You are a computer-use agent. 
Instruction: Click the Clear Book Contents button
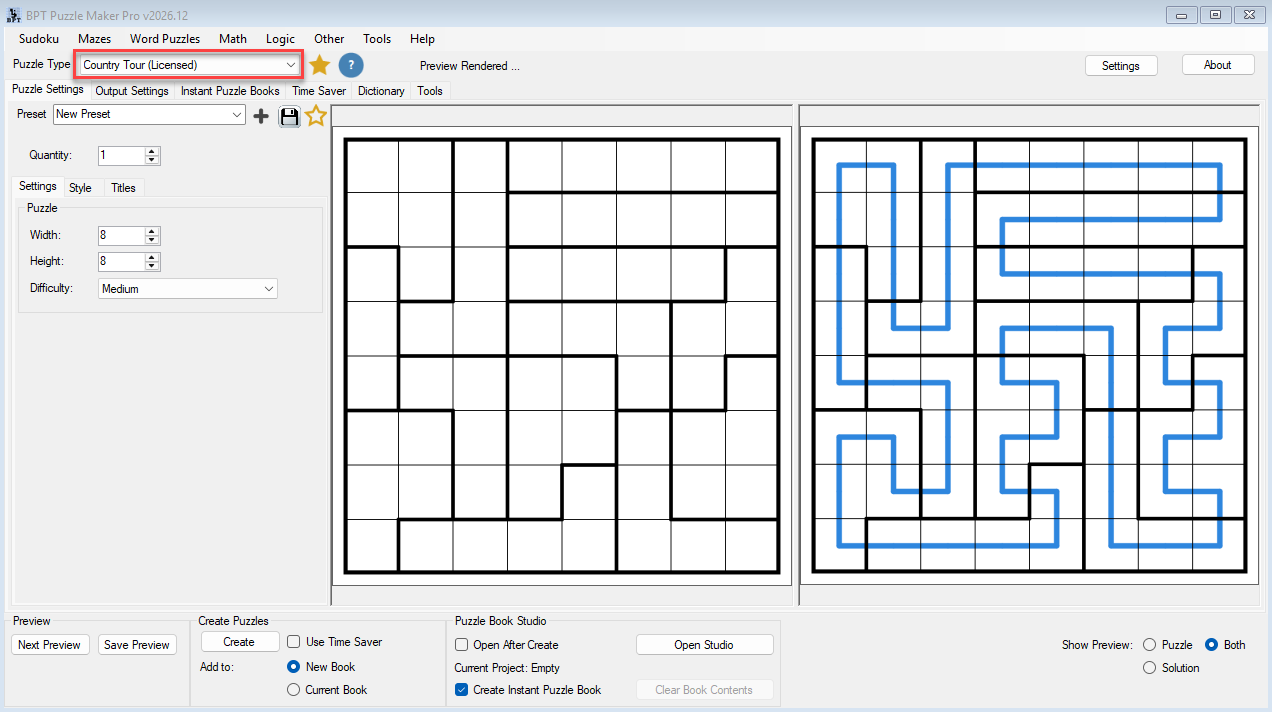(704, 690)
